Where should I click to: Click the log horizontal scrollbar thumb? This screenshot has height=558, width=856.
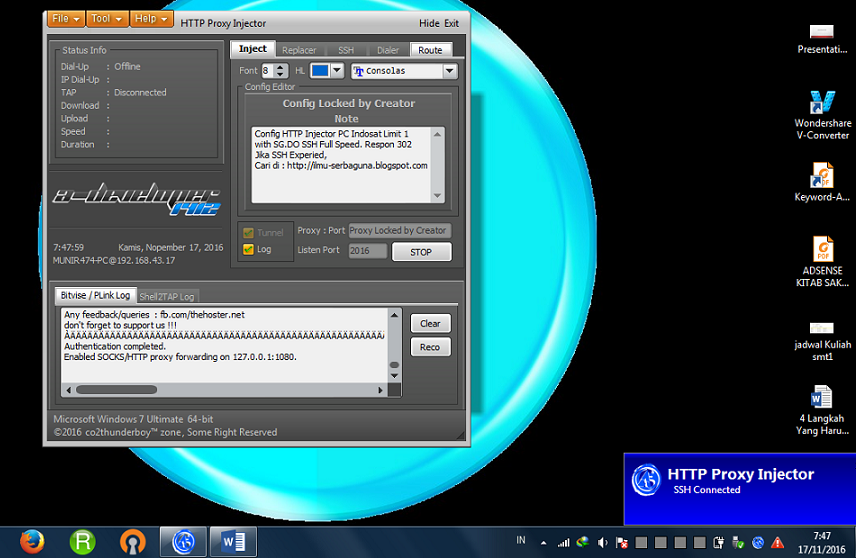pyautogui.click(x=116, y=390)
